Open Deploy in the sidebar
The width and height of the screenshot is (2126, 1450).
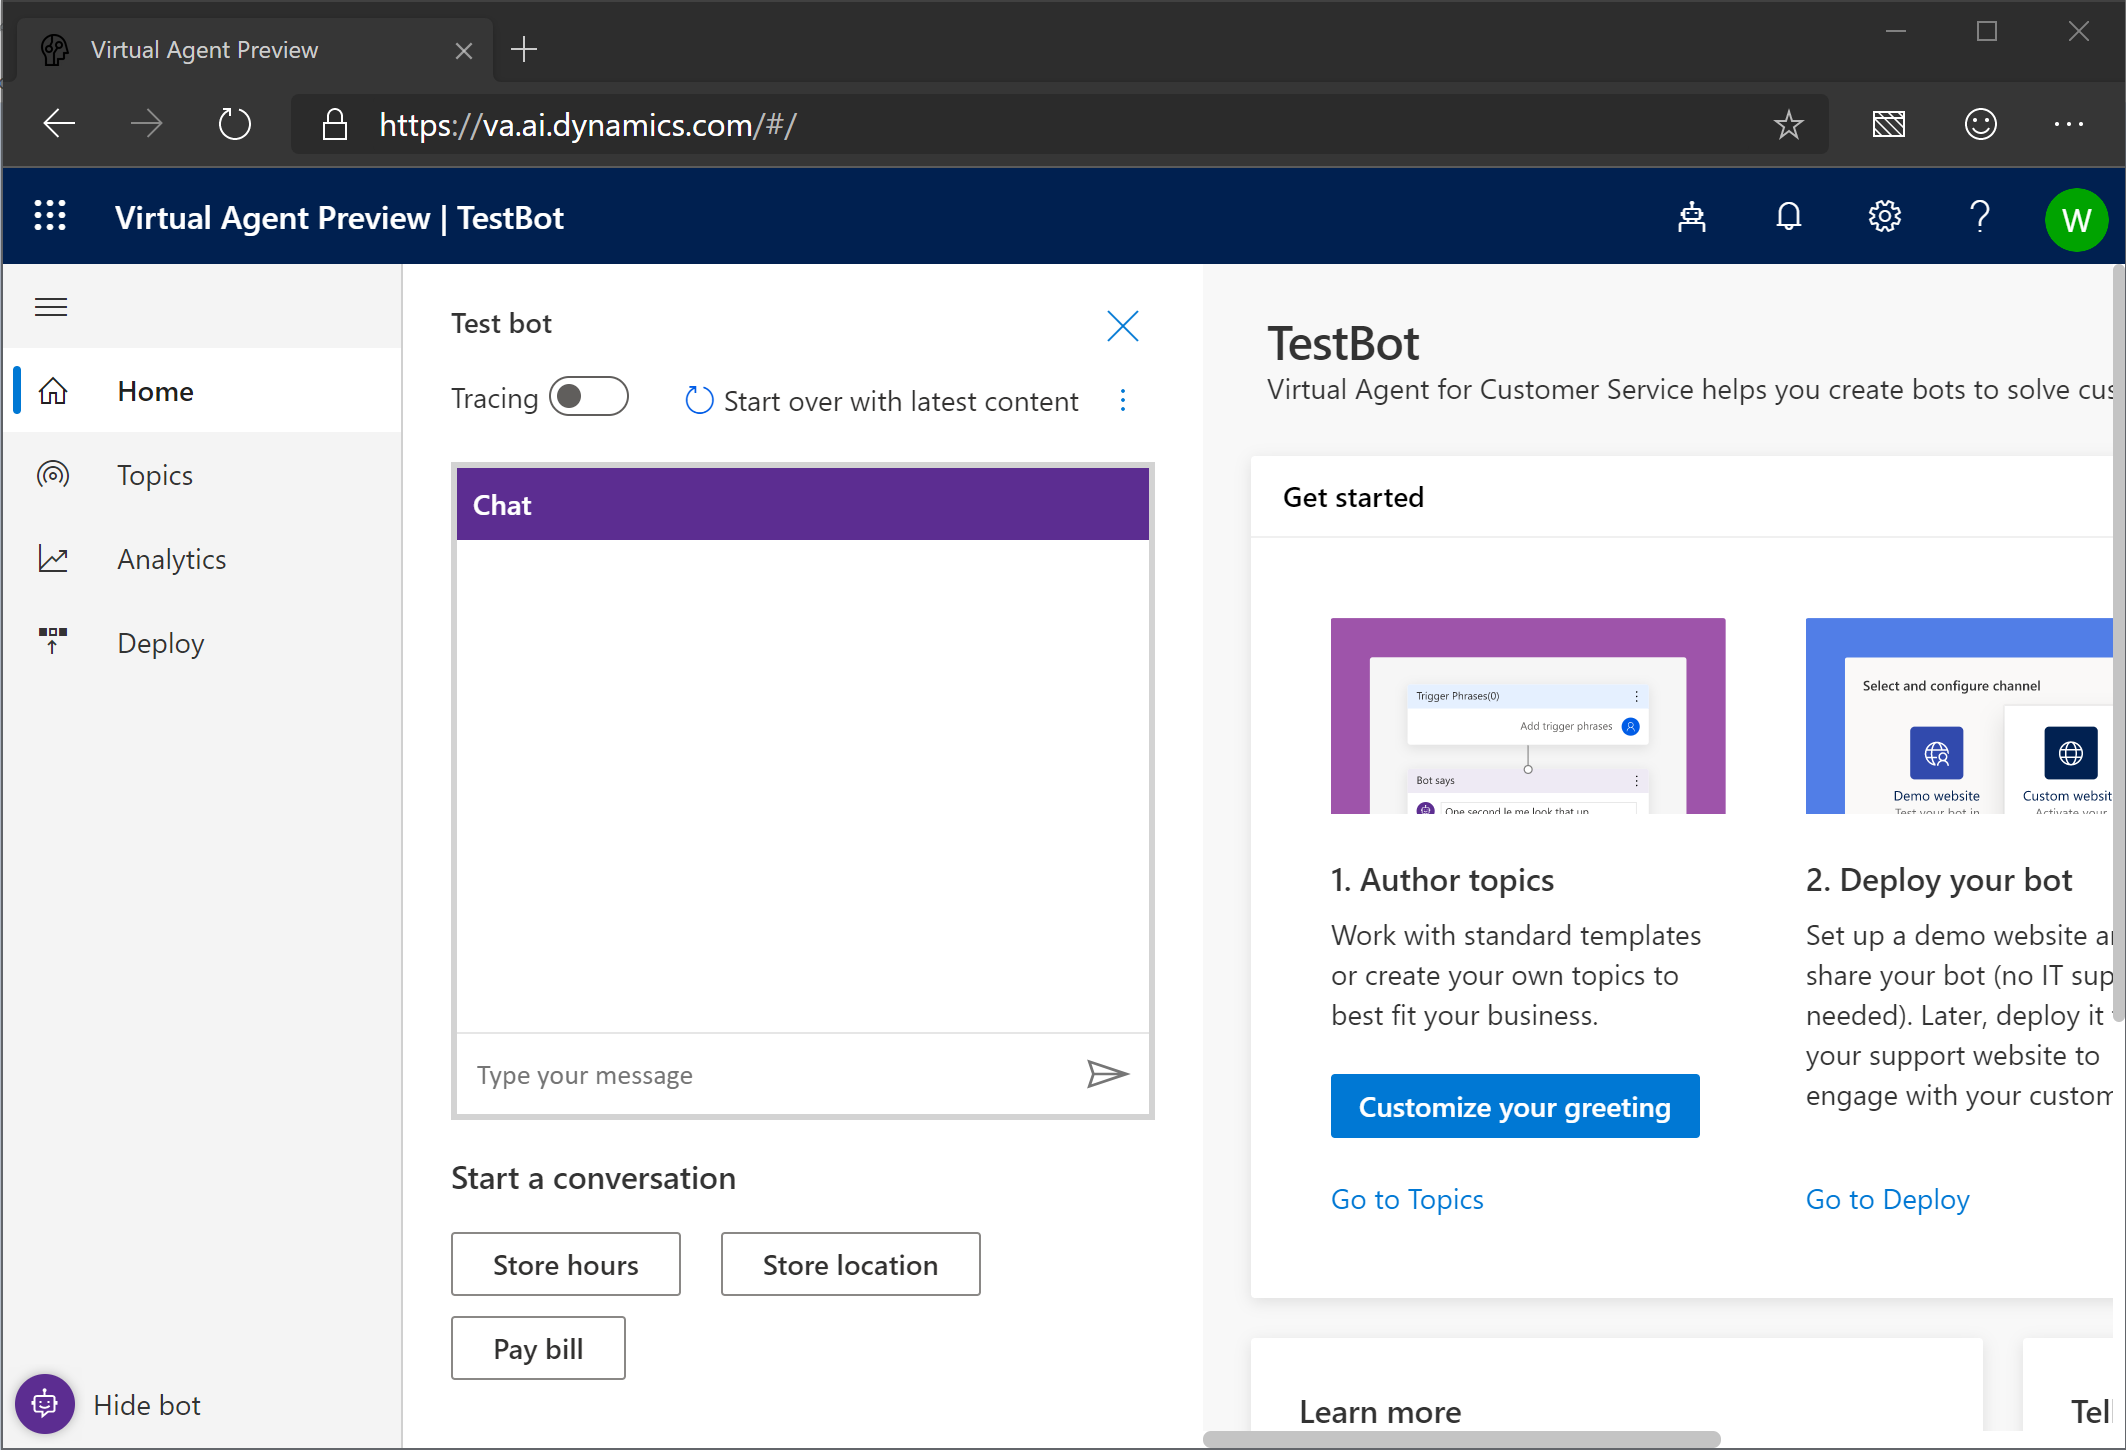pyautogui.click(x=160, y=643)
